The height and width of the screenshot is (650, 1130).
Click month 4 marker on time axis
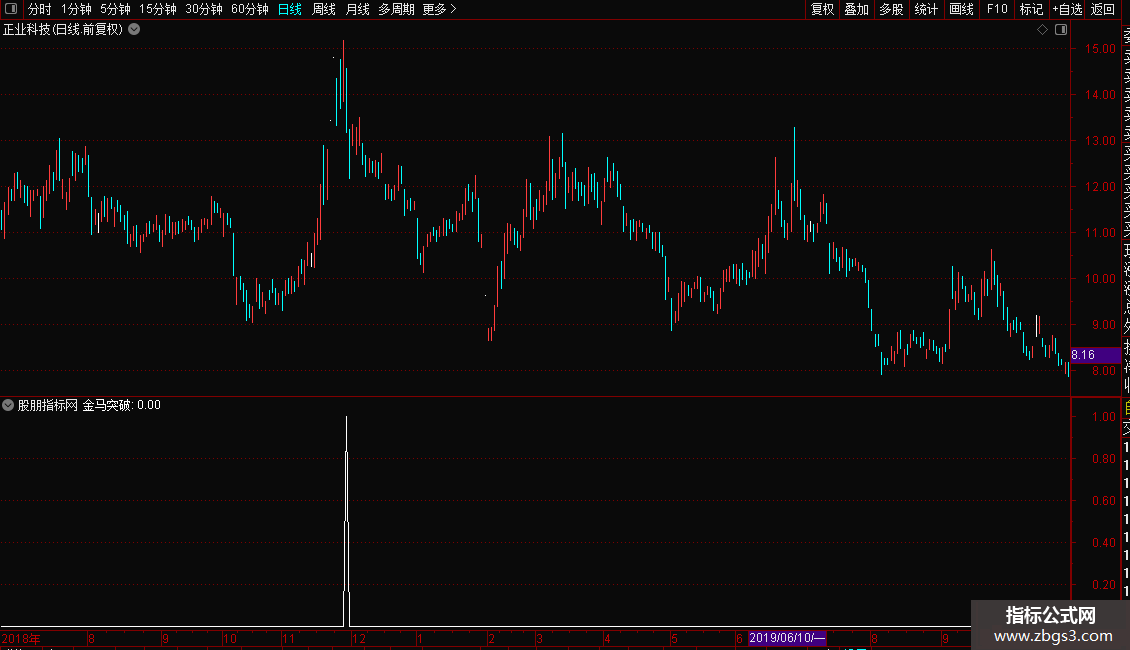[608, 638]
